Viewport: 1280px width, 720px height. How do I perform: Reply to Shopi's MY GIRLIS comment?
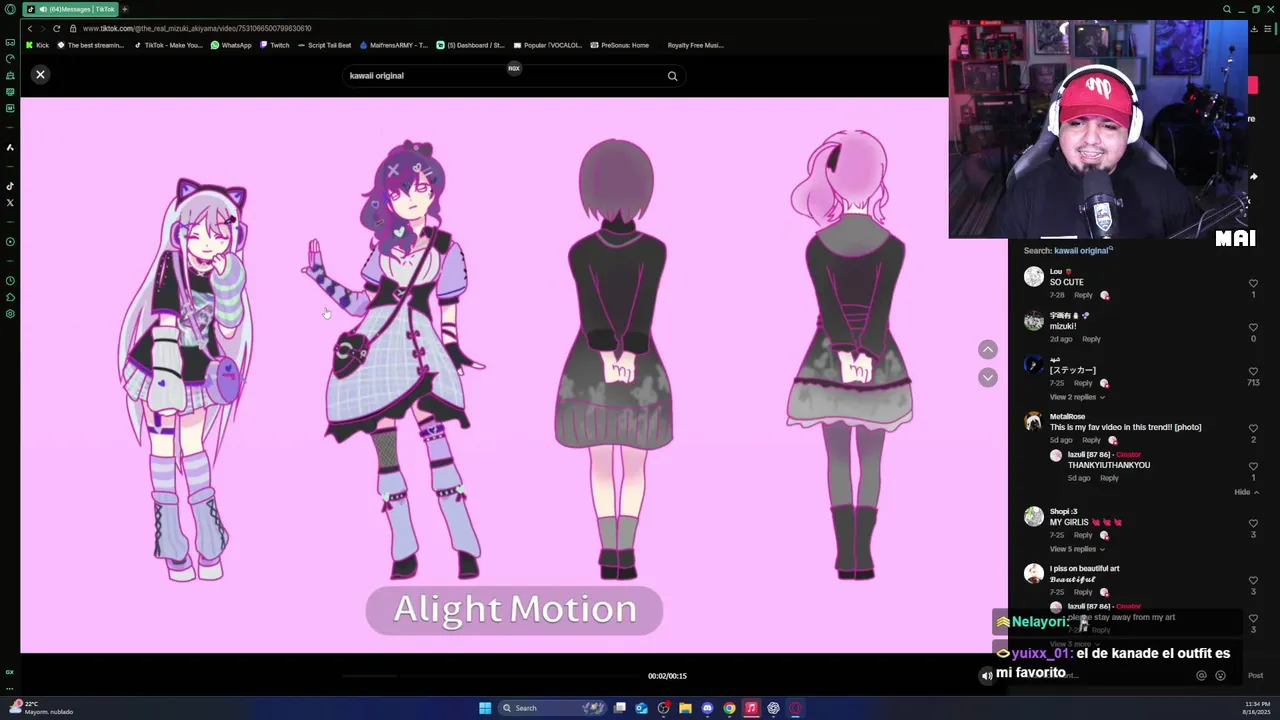1083,535
